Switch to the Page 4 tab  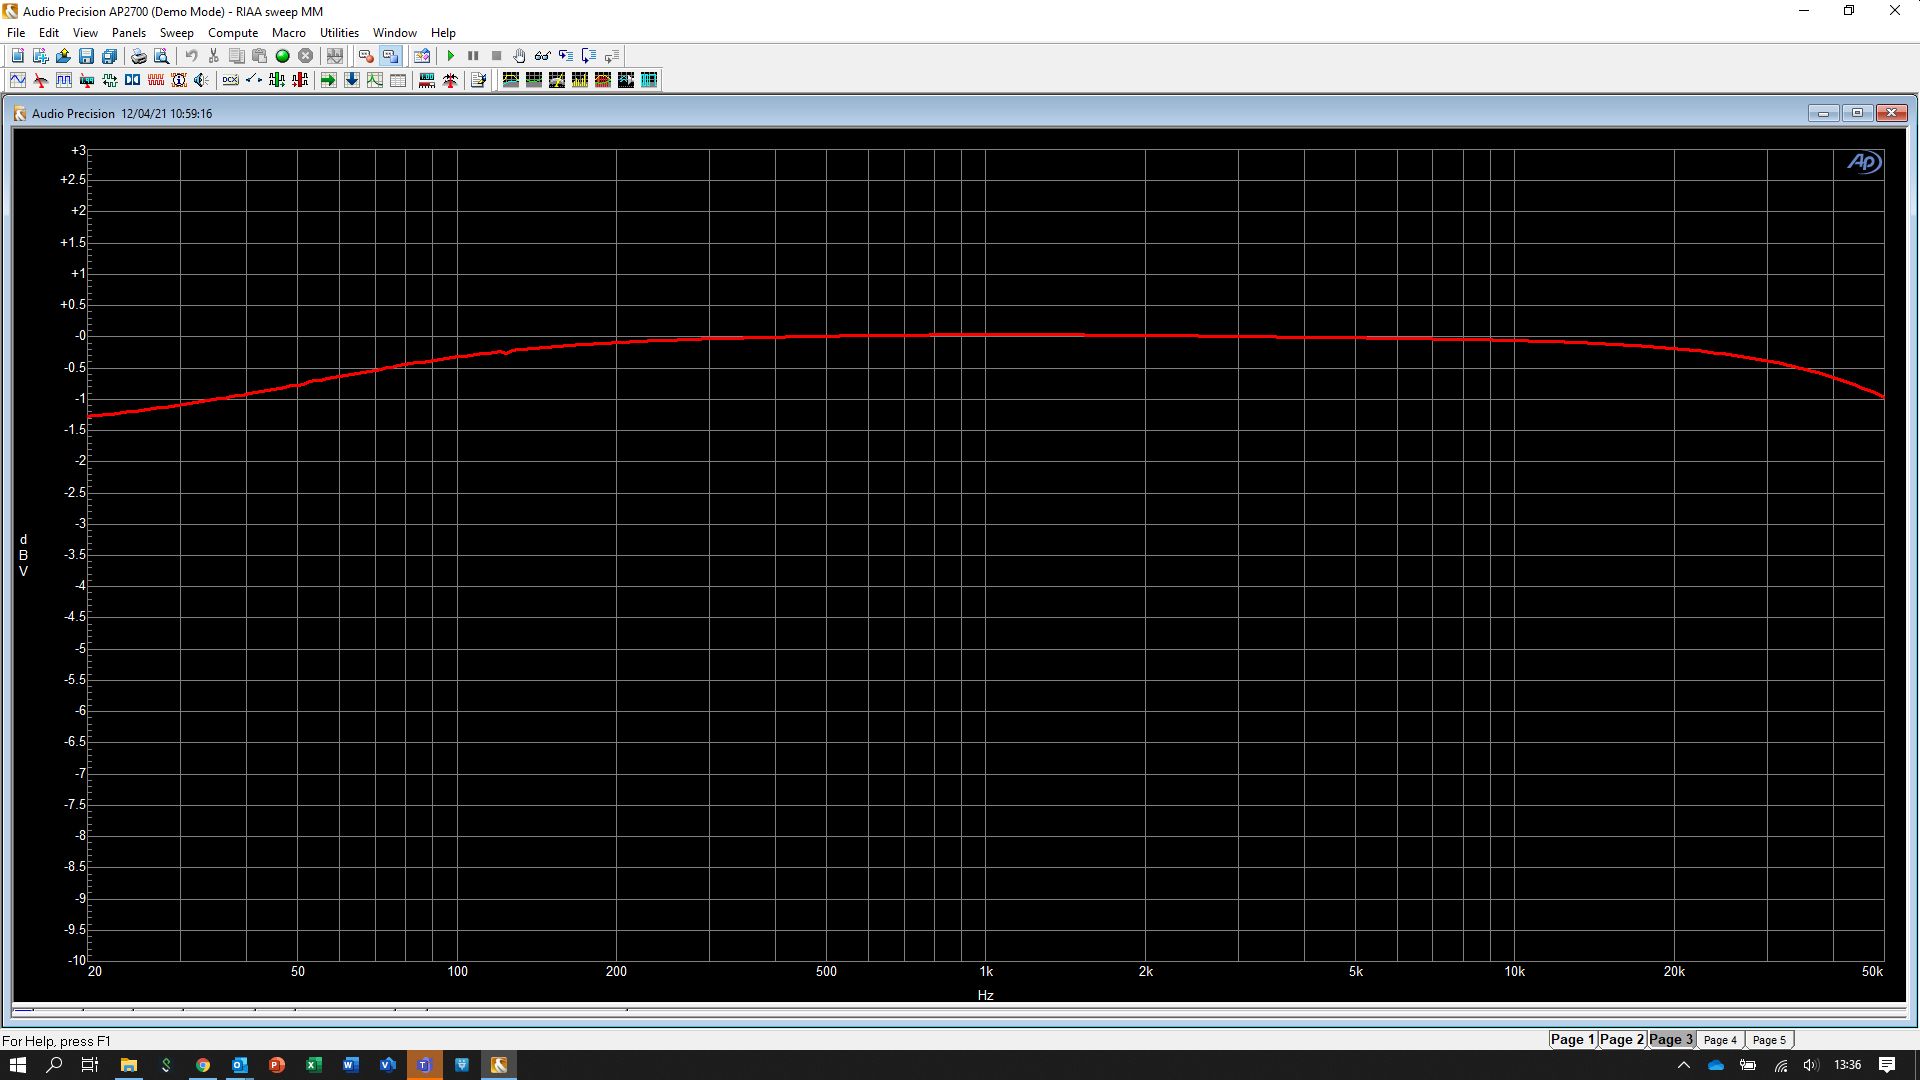(1720, 1040)
